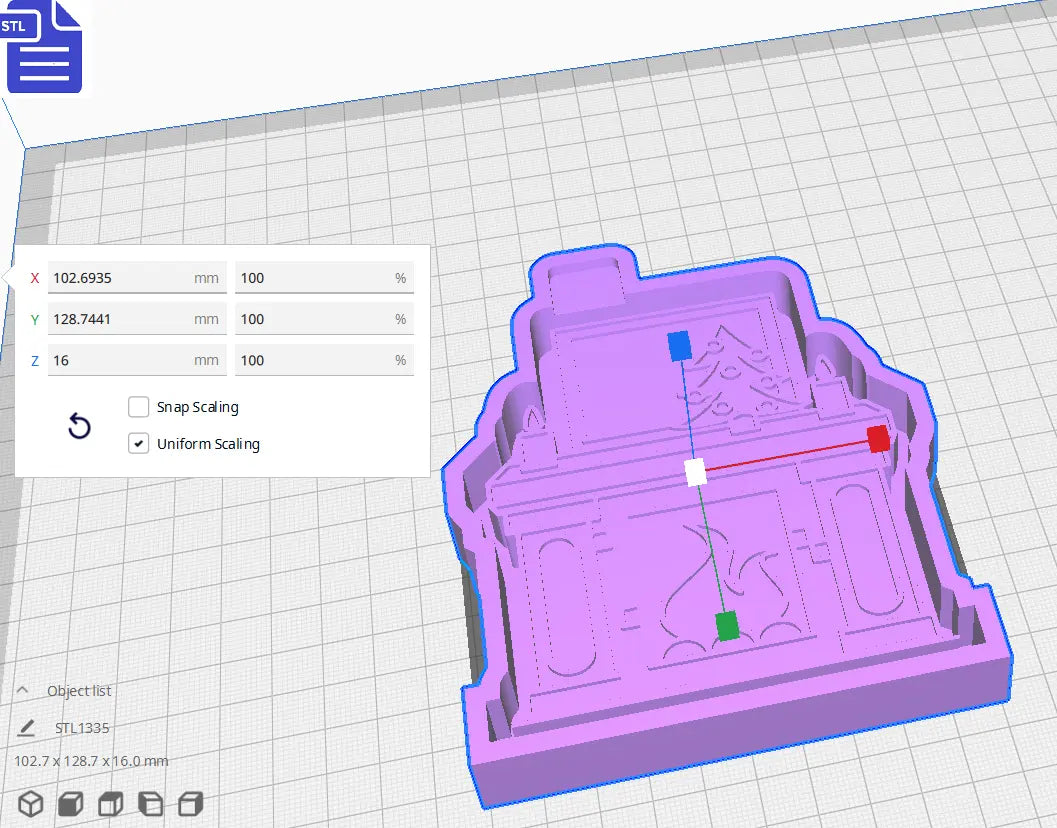Click the X percentage field showing 100

coord(322,277)
